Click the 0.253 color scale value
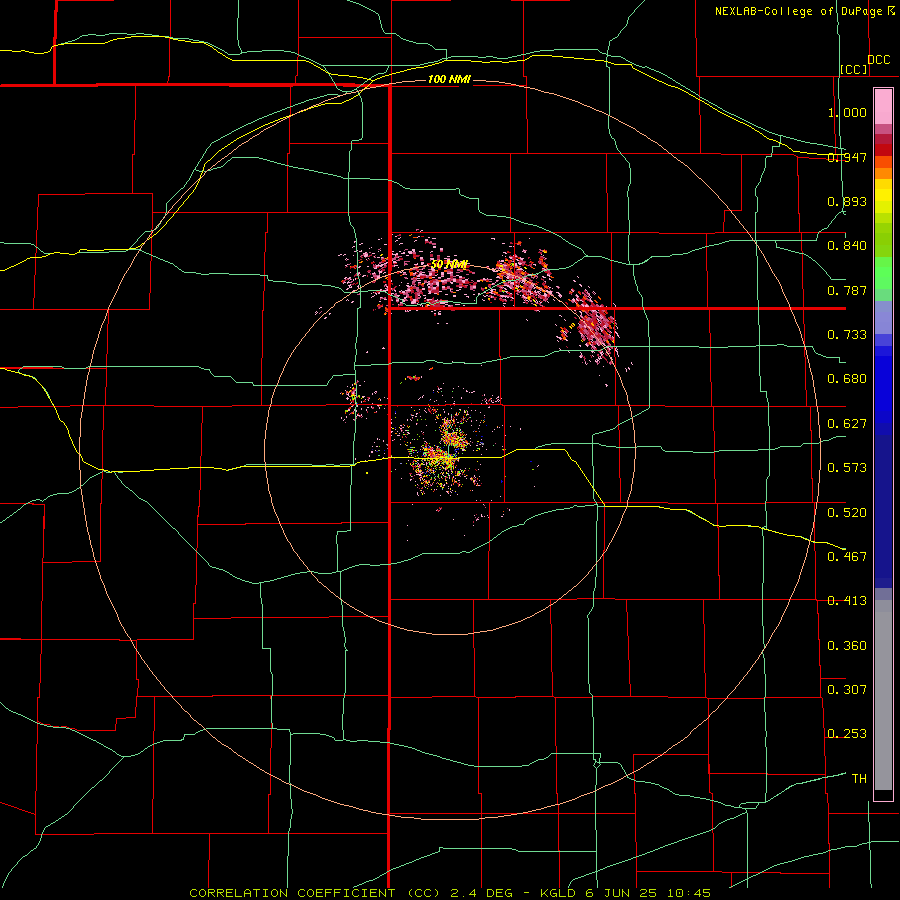 tap(847, 734)
